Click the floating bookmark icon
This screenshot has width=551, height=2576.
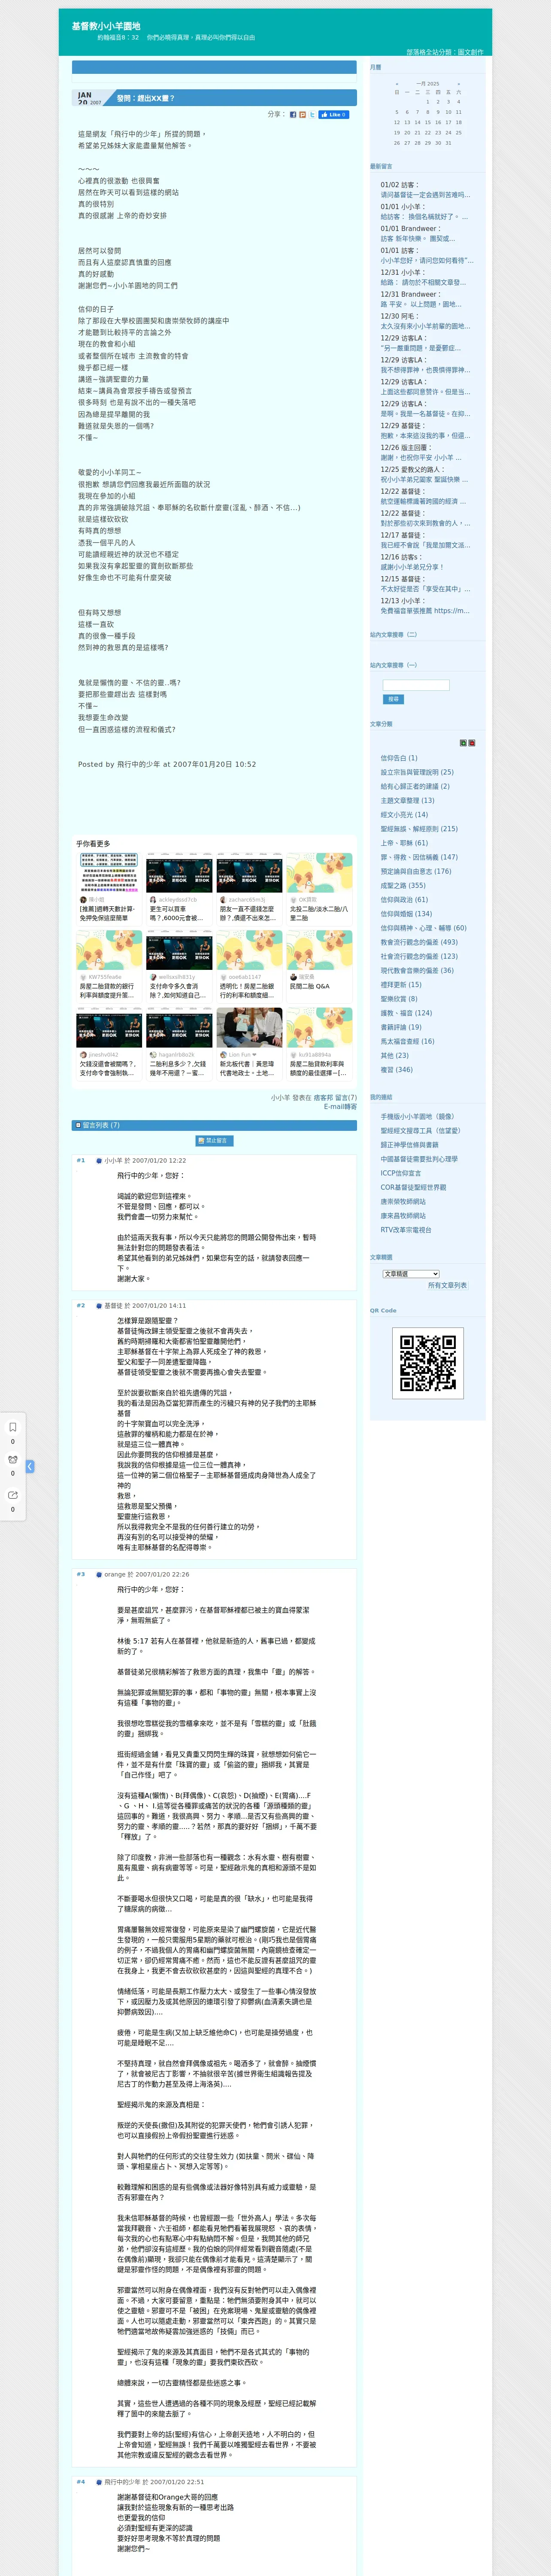[x=13, y=1427]
